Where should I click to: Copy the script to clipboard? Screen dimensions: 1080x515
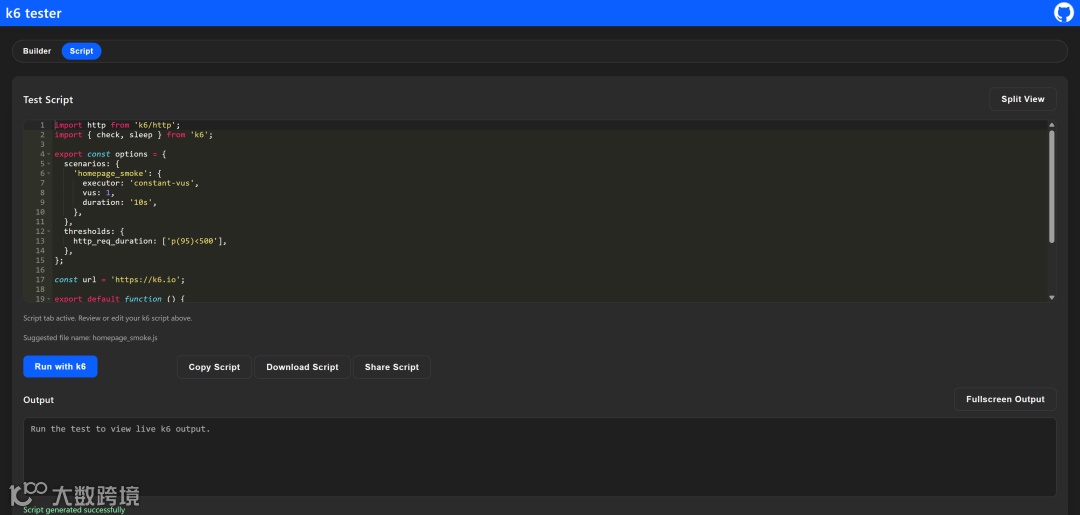(x=214, y=367)
